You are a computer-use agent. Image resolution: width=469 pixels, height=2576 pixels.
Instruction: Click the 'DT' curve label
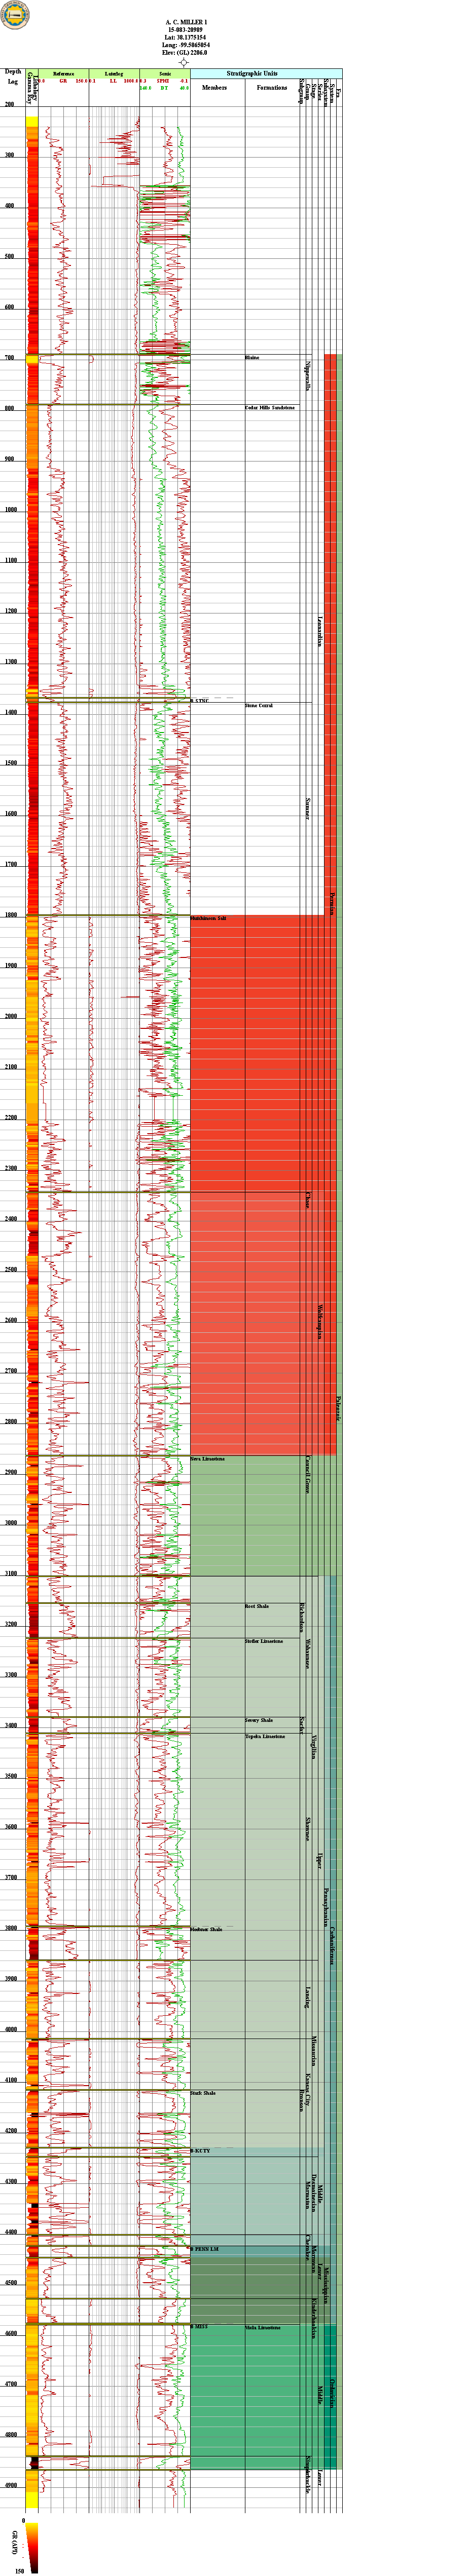tap(164, 88)
